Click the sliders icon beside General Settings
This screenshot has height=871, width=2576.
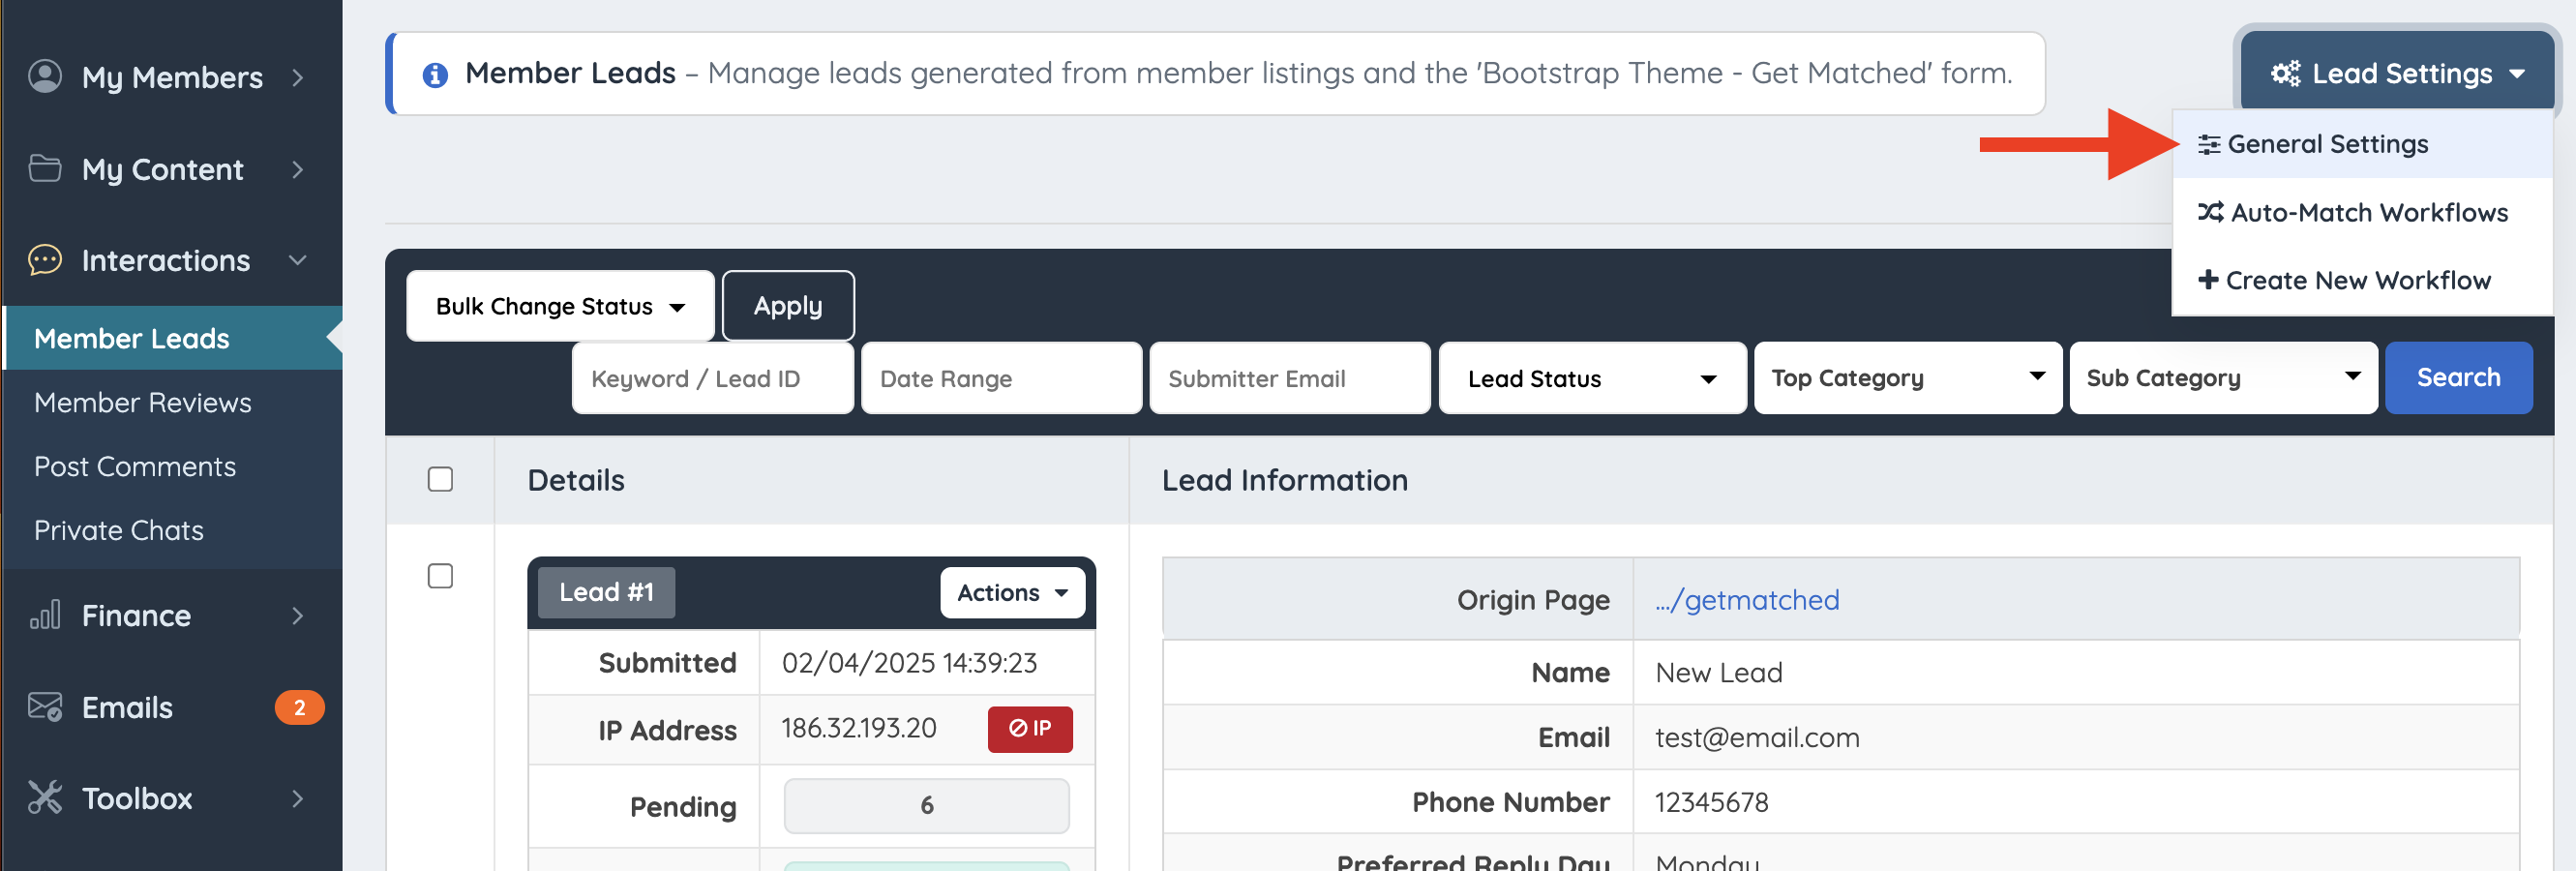point(2209,144)
